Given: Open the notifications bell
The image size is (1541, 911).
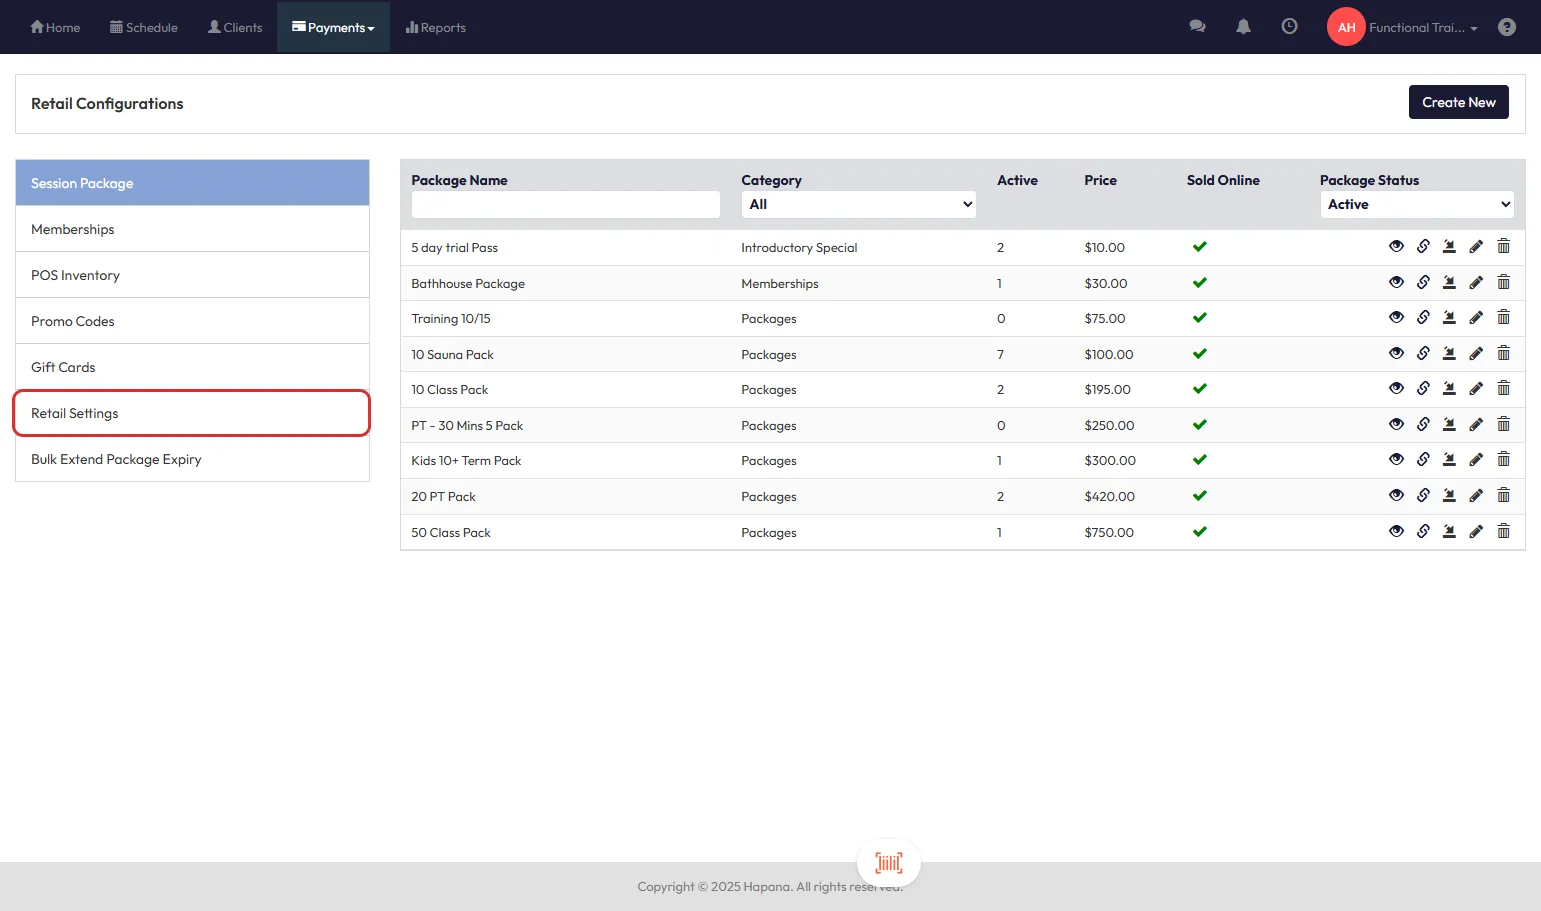Looking at the screenshot, I should click(1243, 27).
